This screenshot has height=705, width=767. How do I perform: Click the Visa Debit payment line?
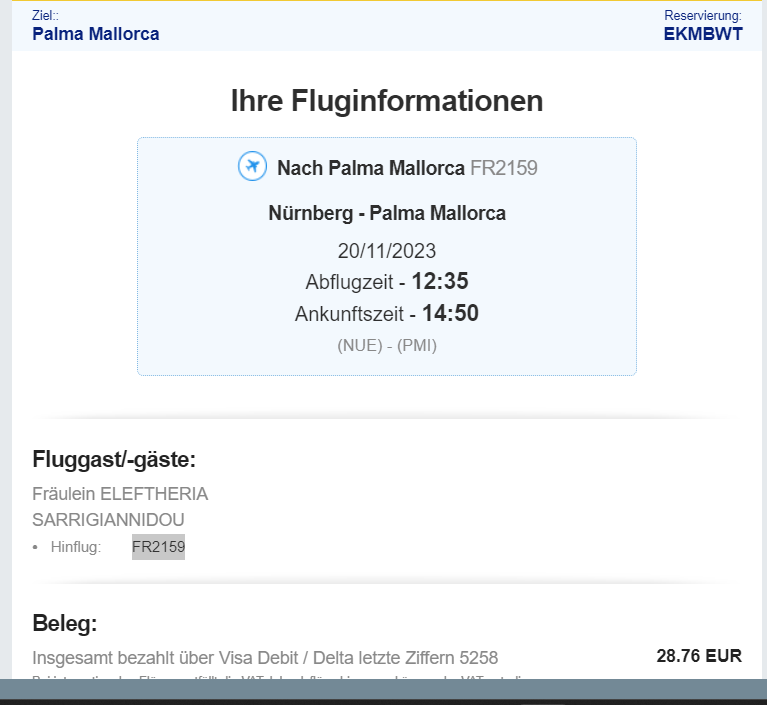[x=265, y=657]
